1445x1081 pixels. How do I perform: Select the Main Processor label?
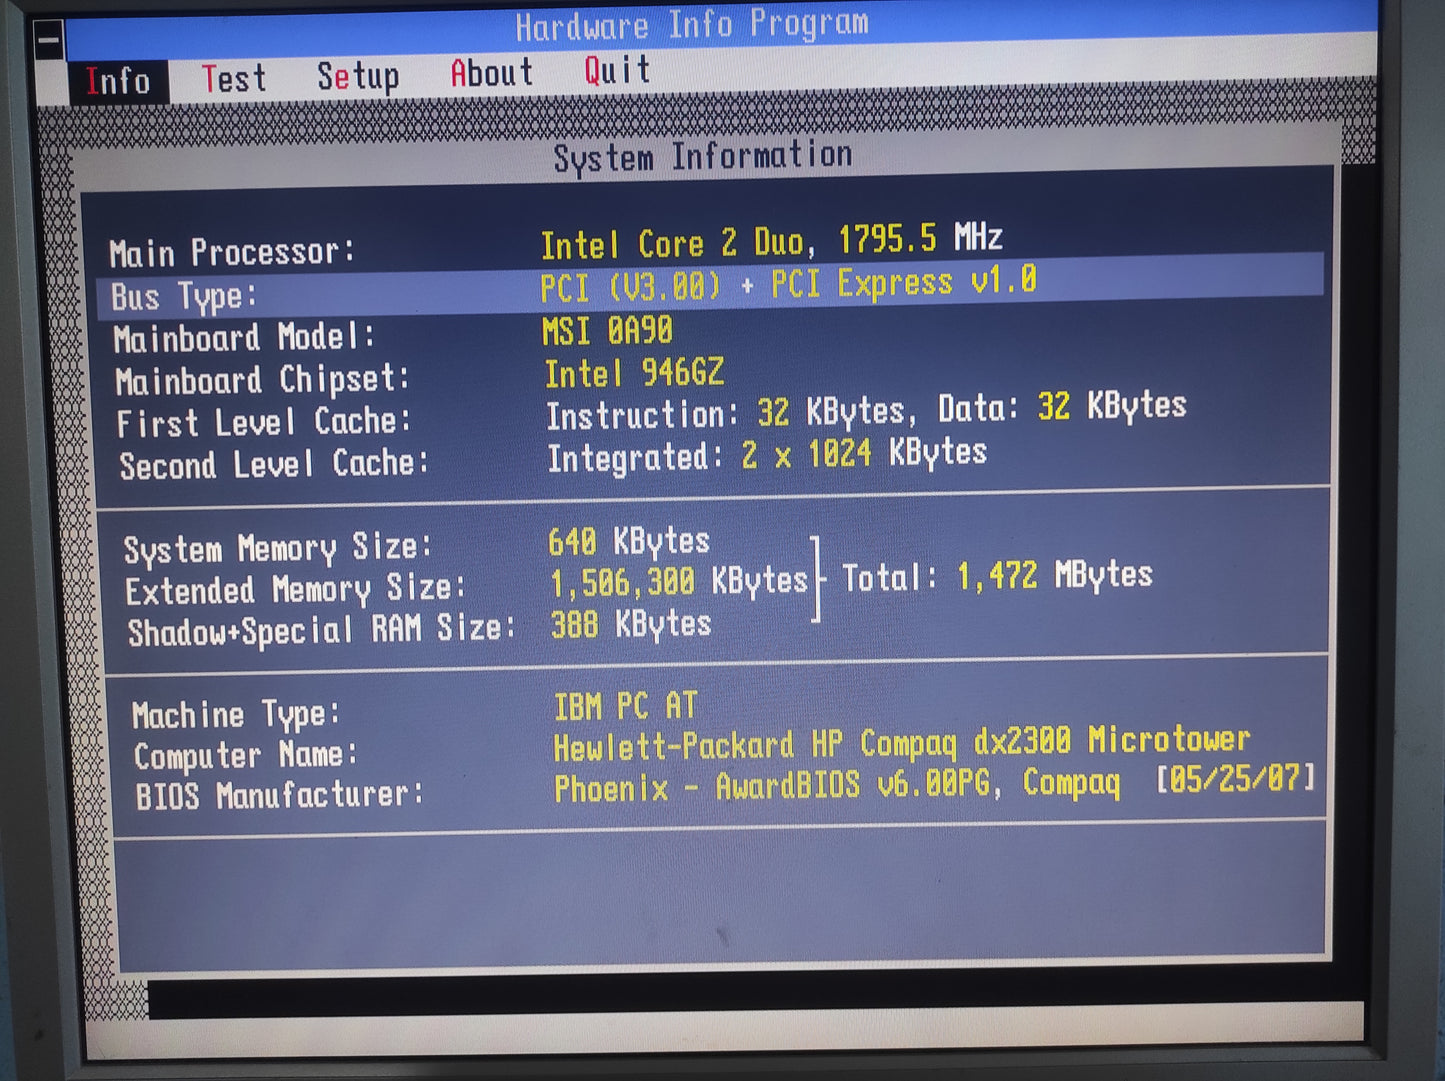232,252
